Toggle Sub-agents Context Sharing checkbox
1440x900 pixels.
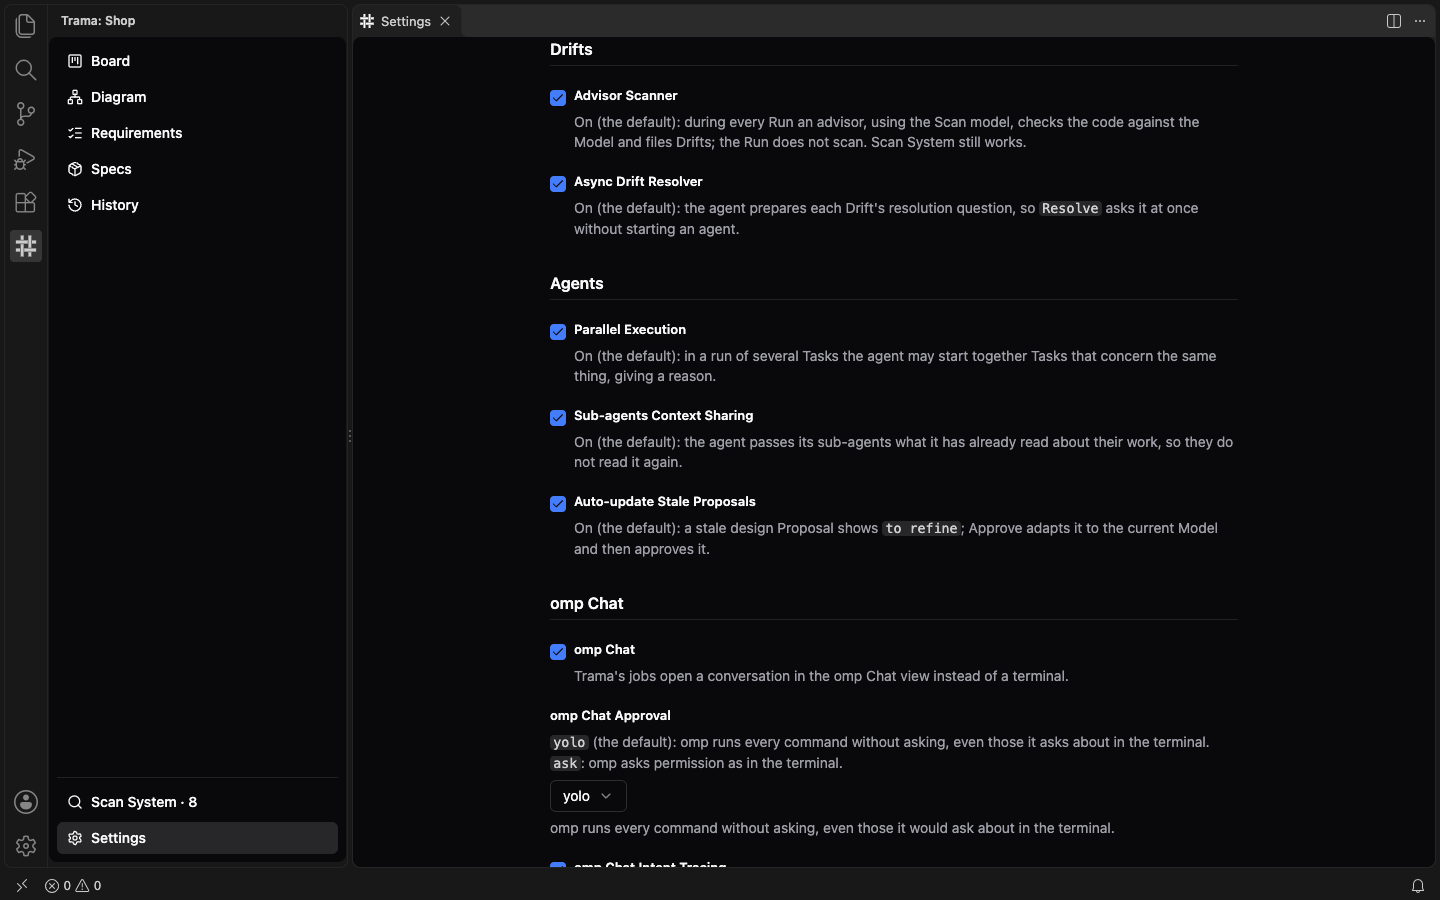click(558, 418)
